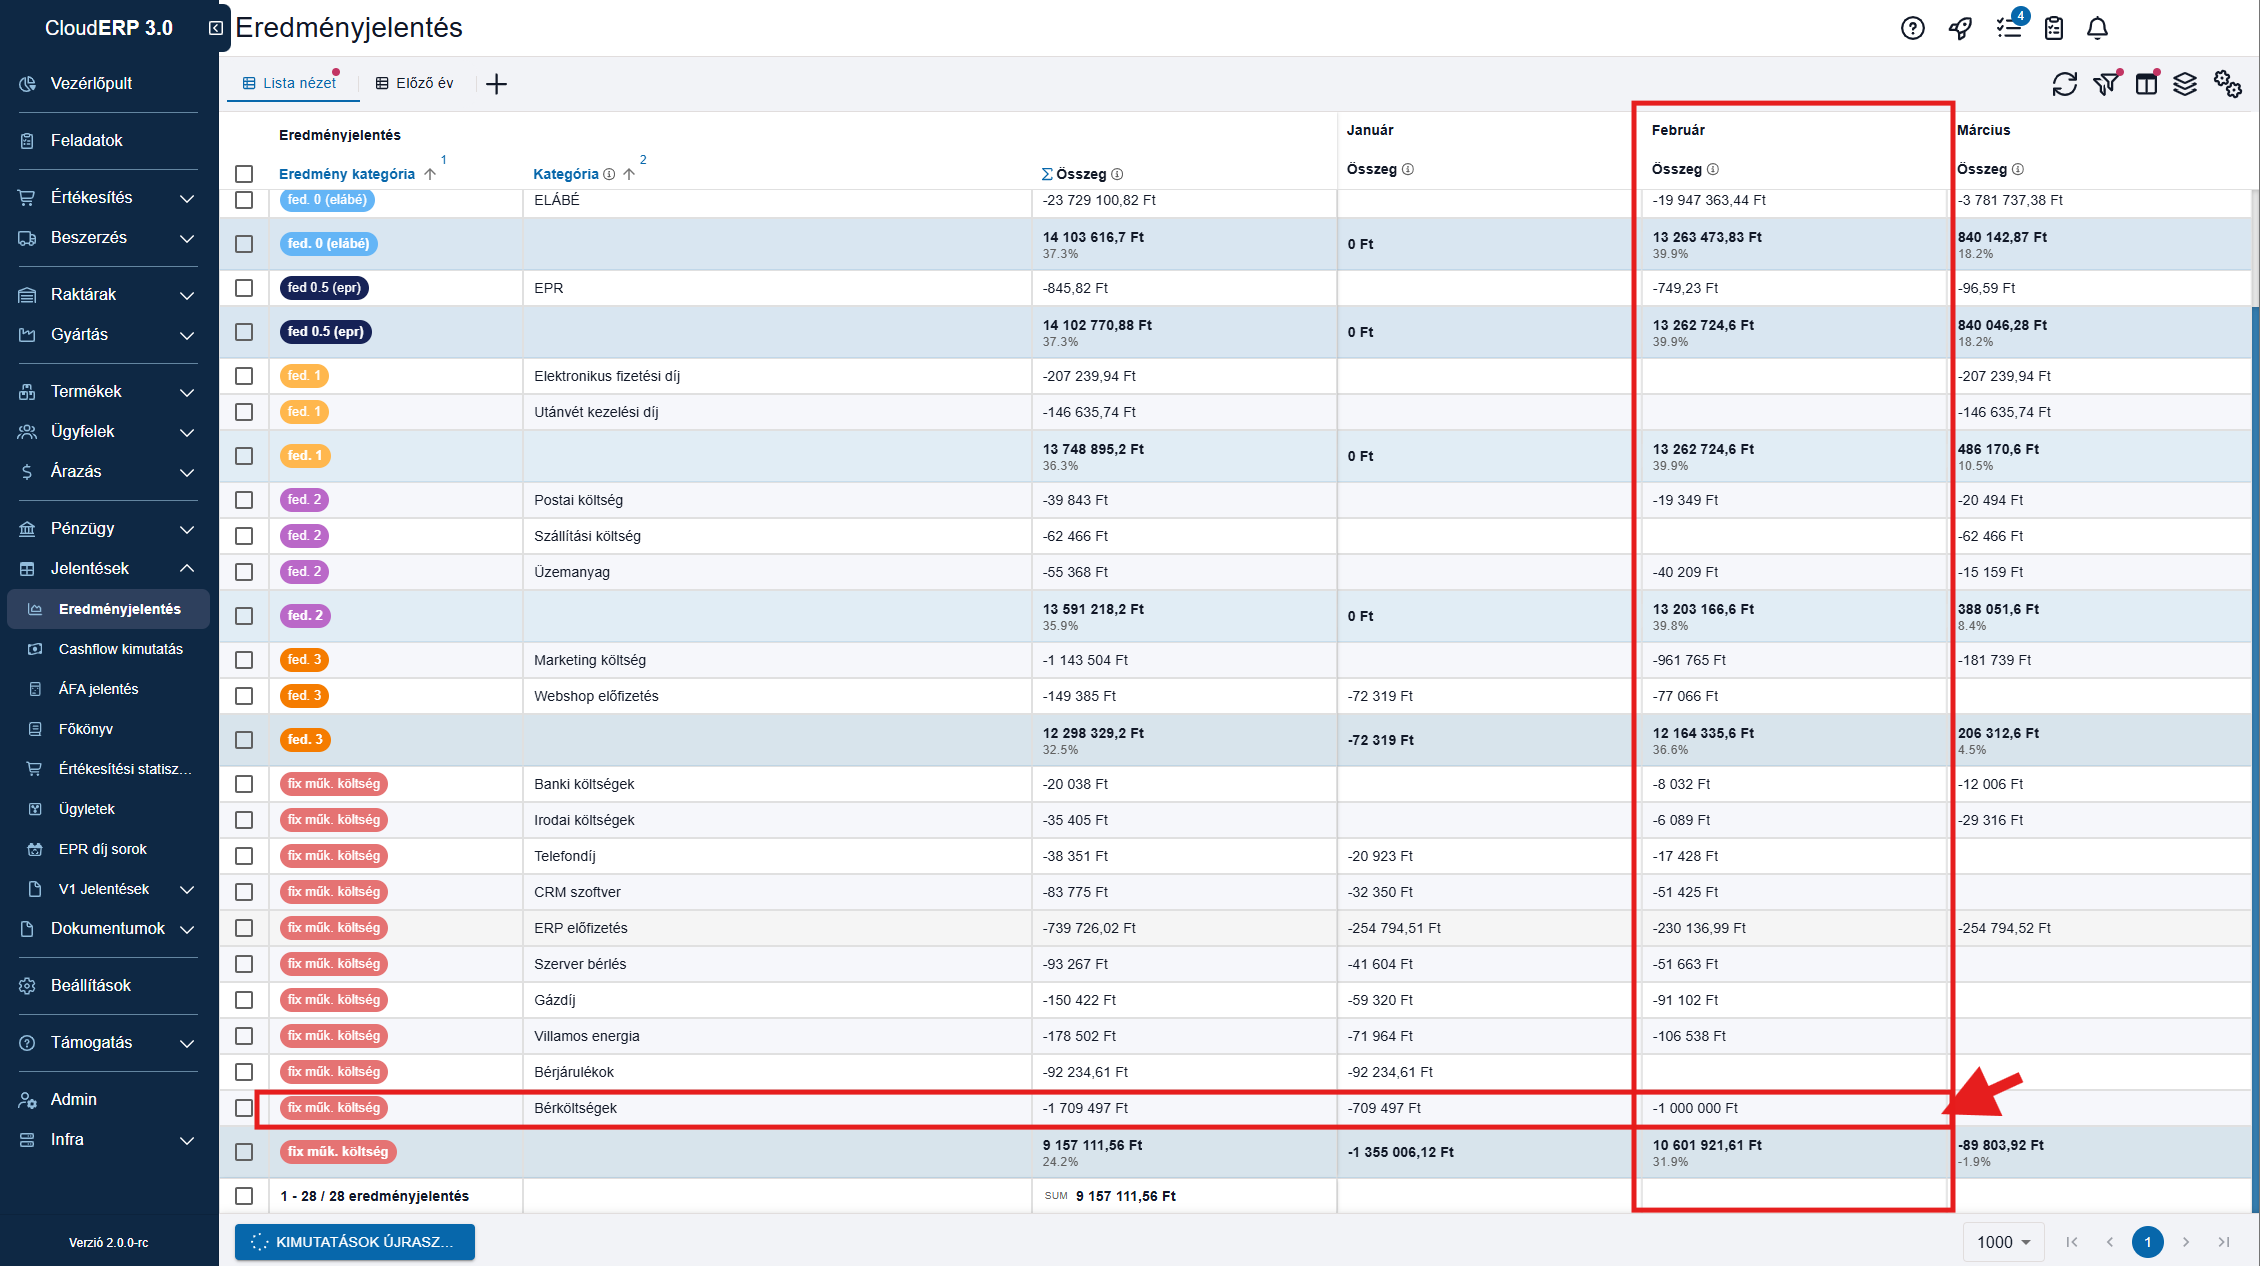Open the column settings icon
The width and height of the screenshot is (2260, 1266).
tap(2146, 84)
